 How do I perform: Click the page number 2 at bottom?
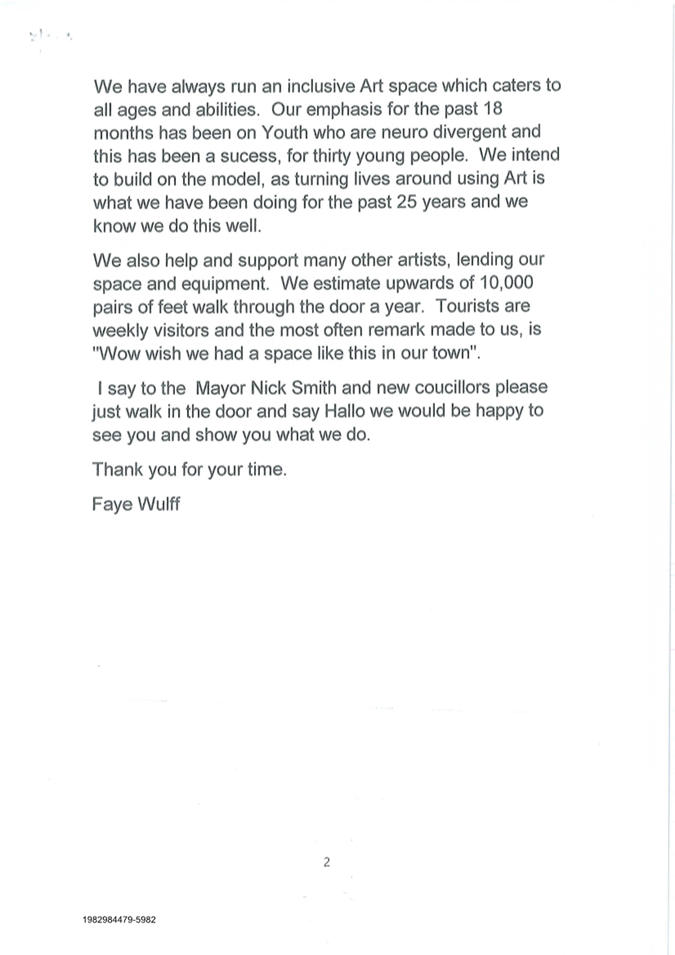pos(327,862)
